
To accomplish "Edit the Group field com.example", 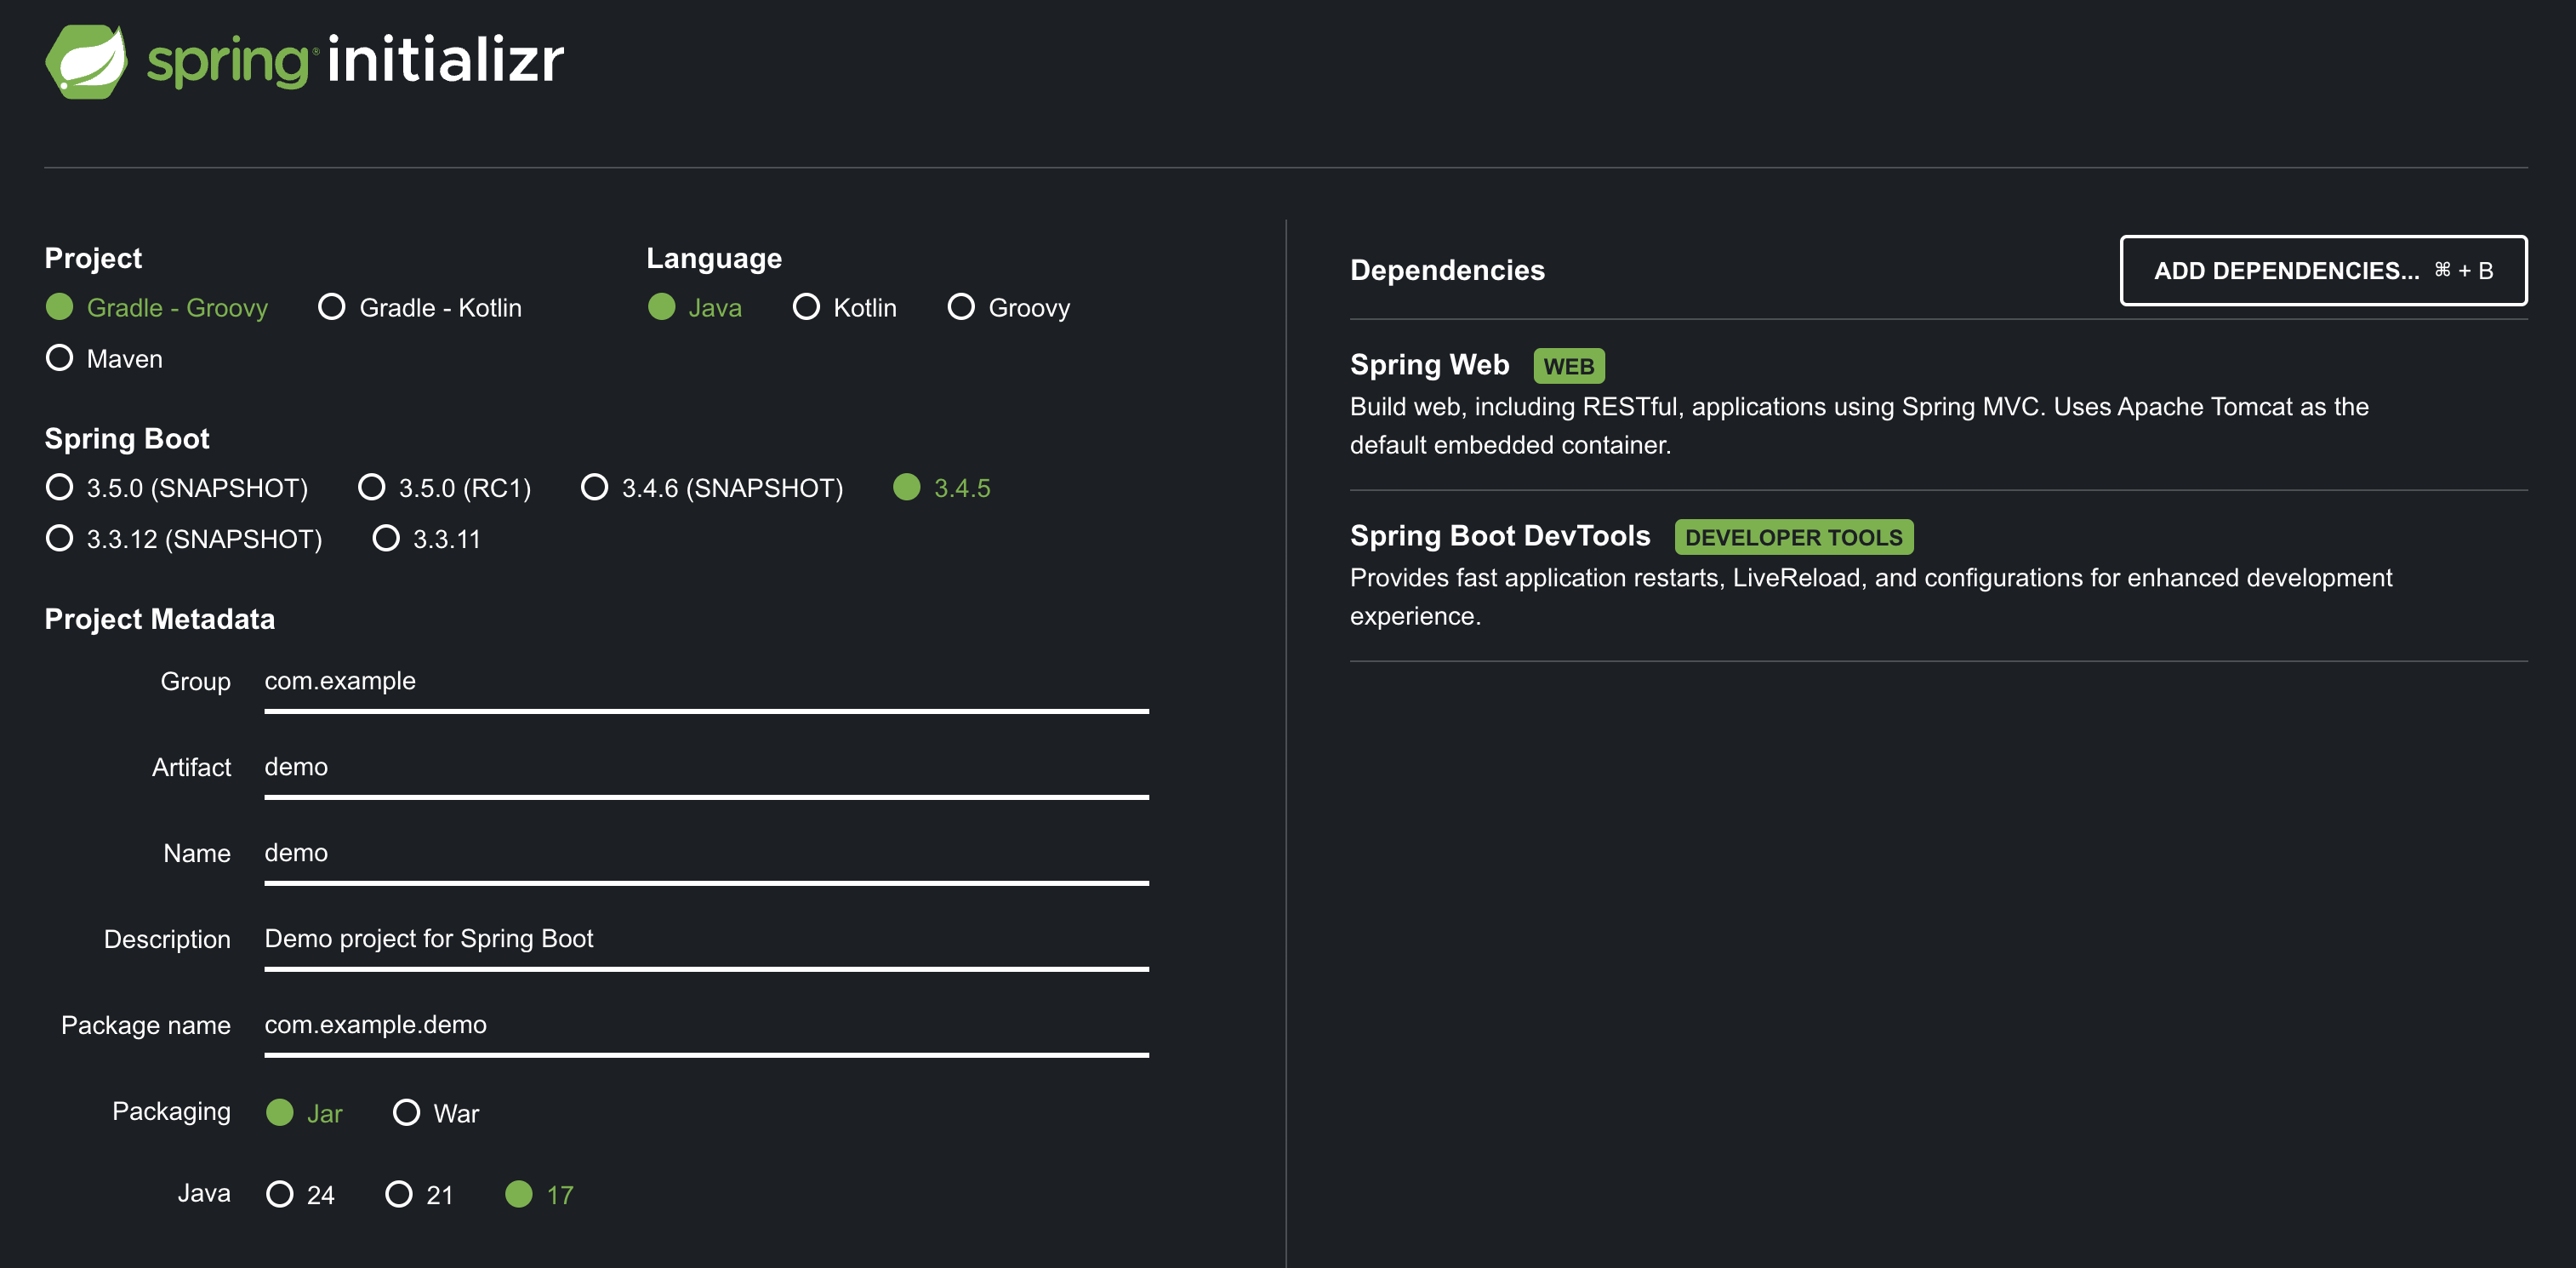I will coord(706,682).
